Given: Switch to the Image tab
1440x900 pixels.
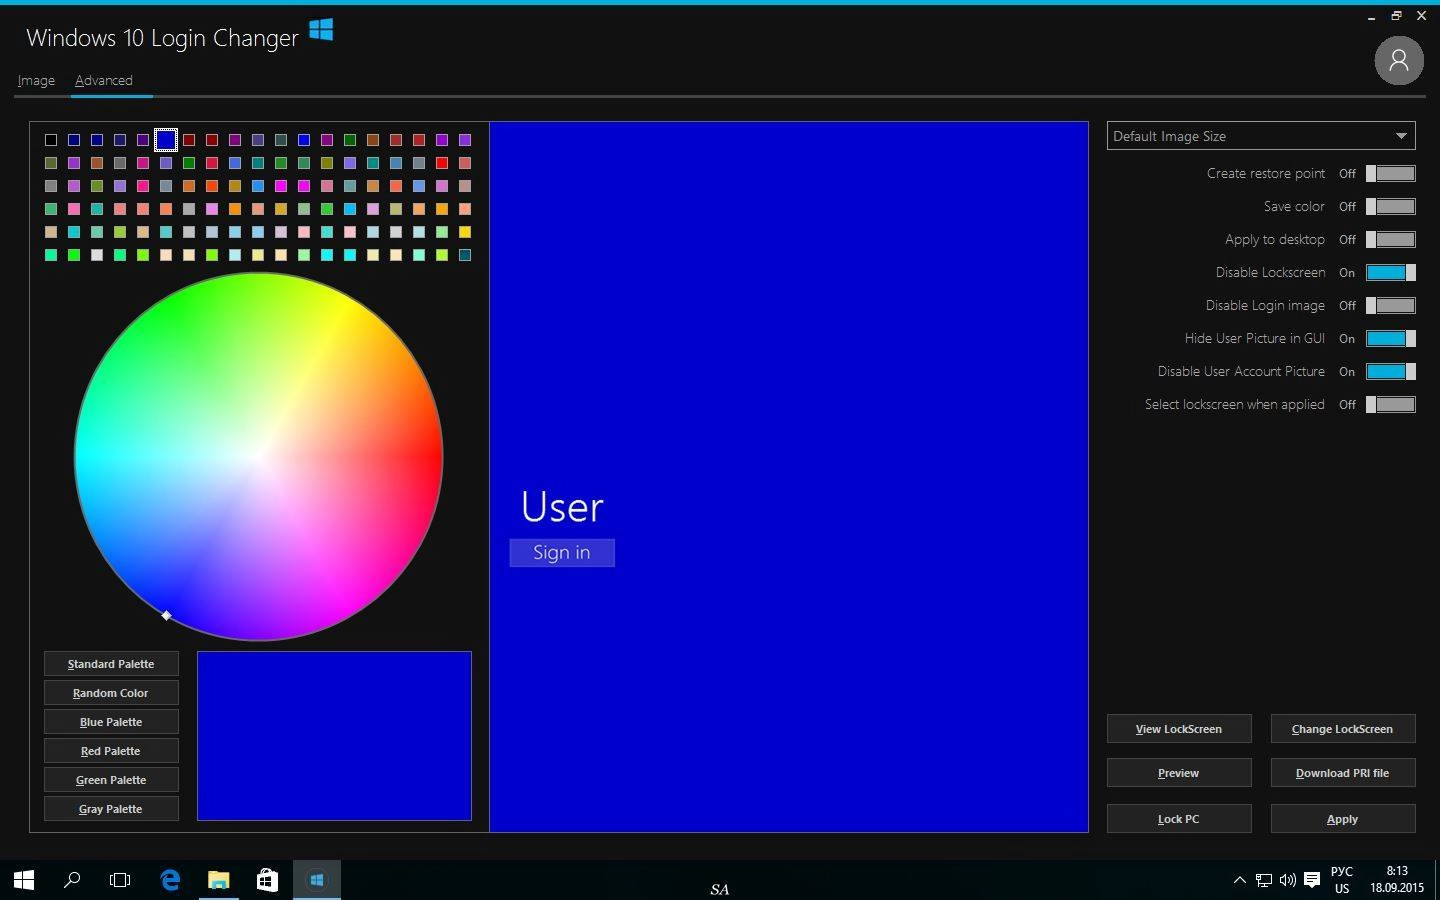Looking at the screenshot, I should coord(36,80).
